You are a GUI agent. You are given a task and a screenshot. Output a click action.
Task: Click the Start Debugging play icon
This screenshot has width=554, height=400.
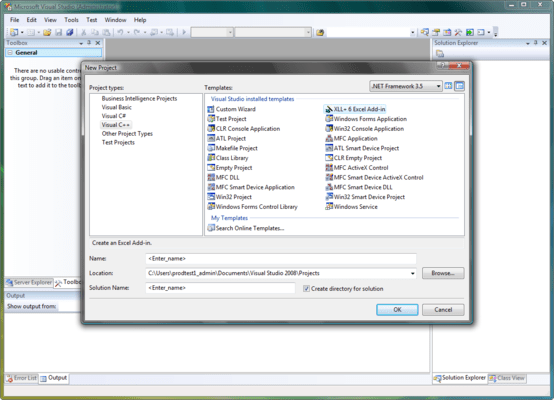point(184,33)
